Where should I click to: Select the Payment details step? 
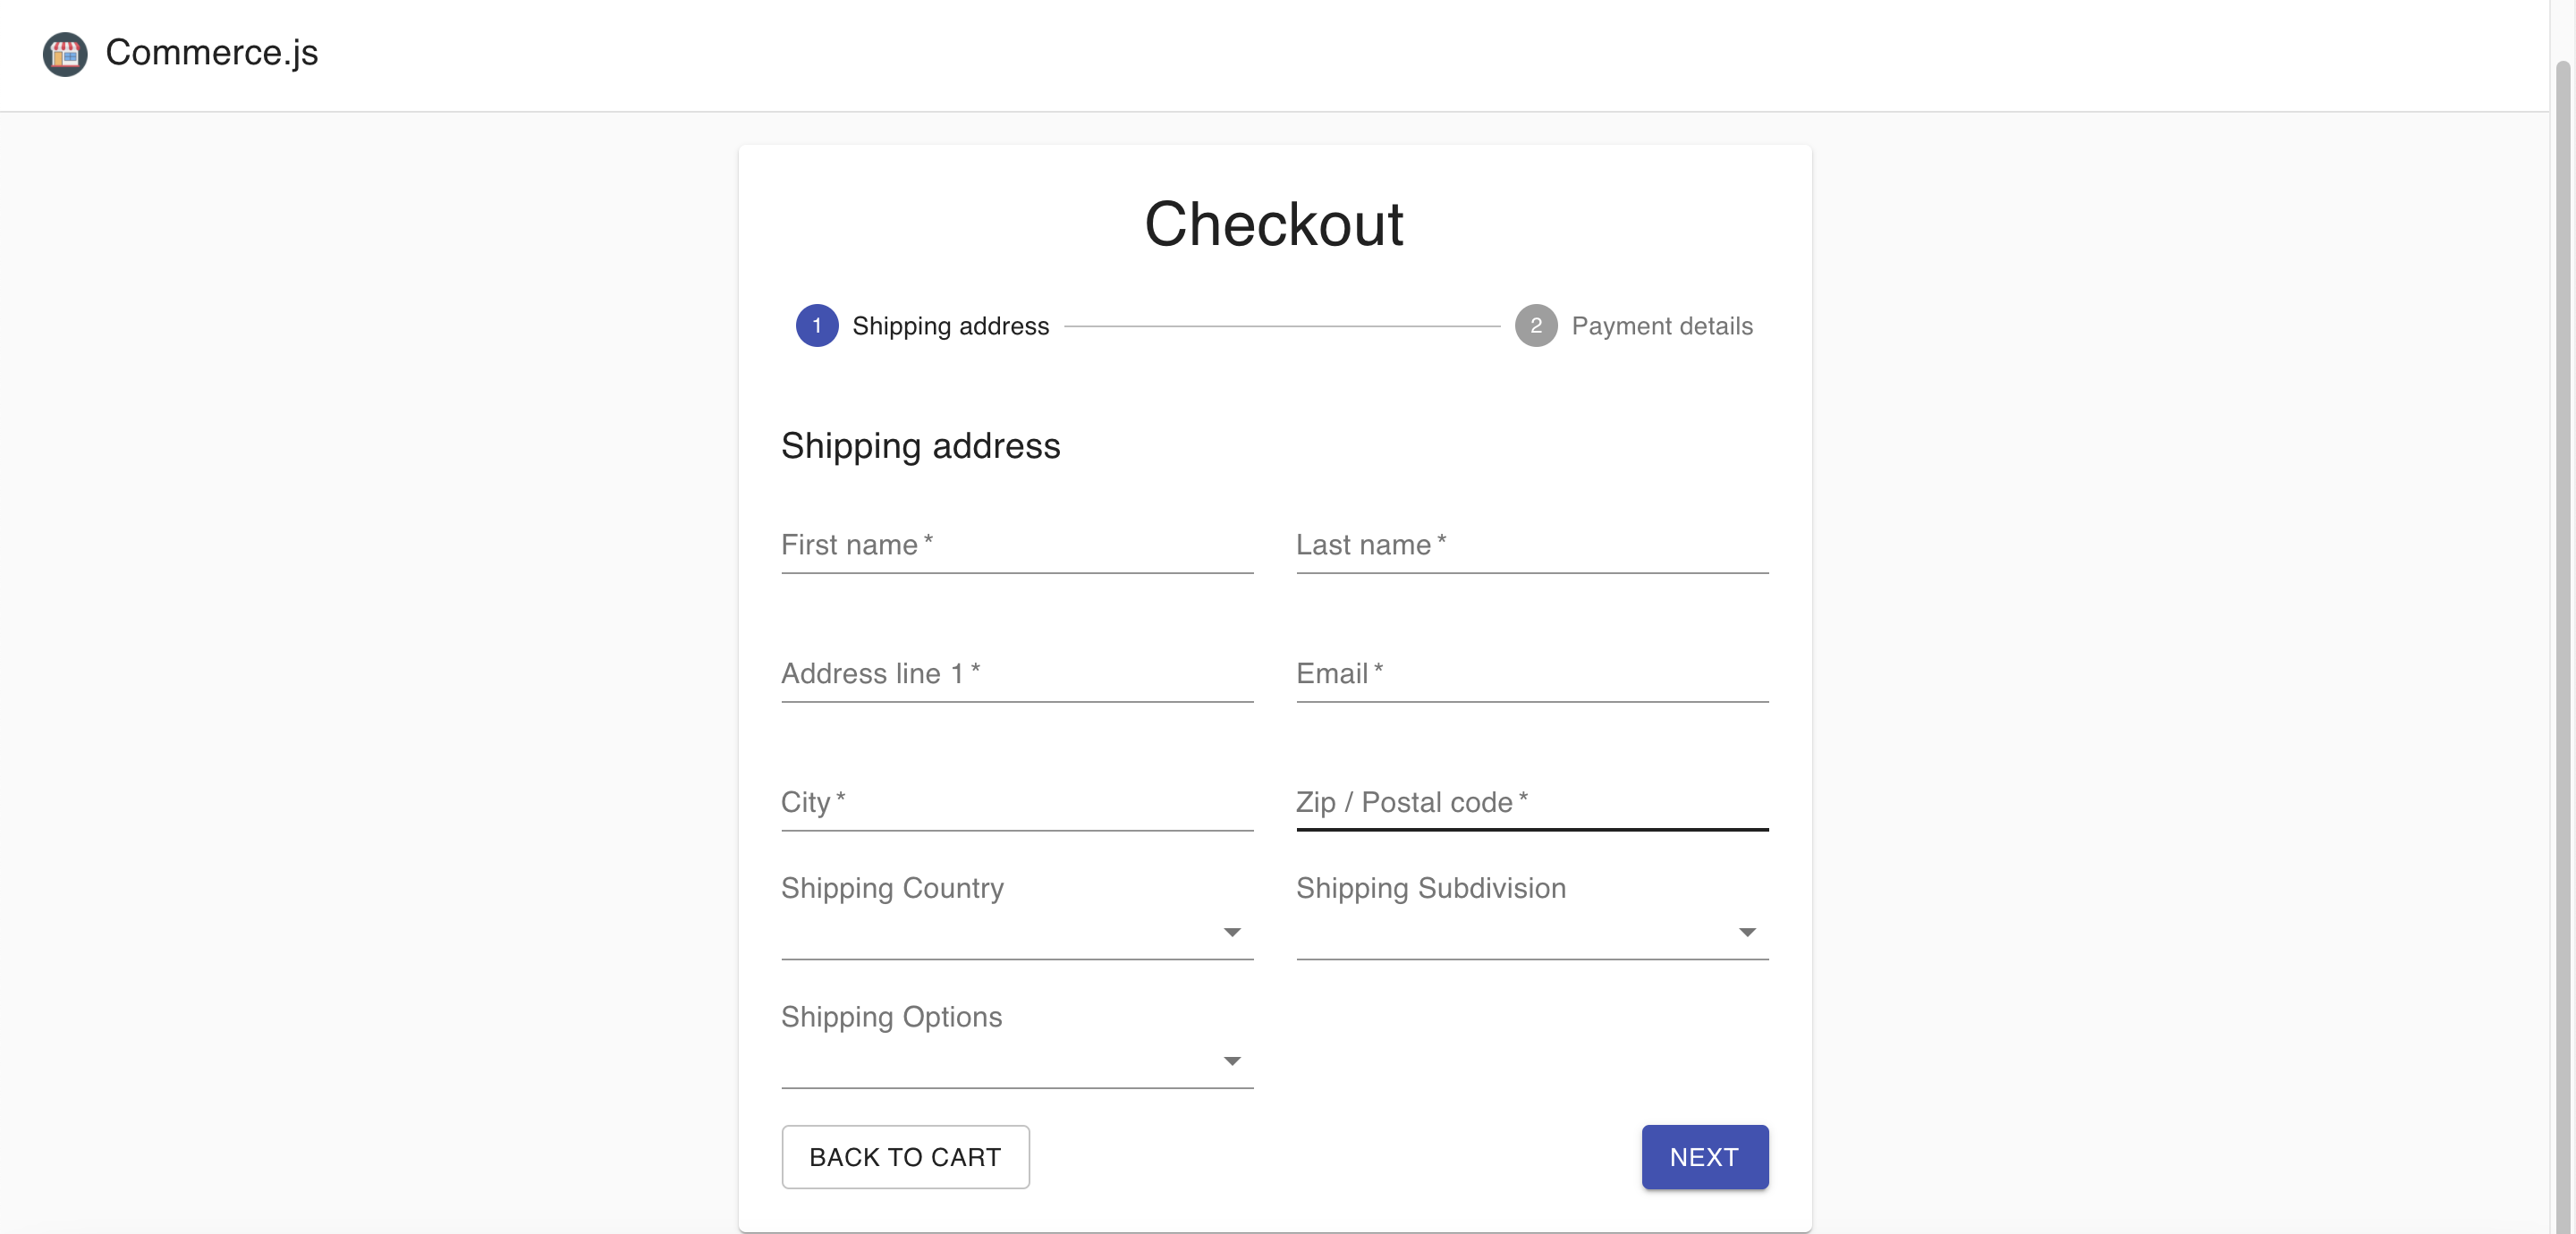pyautogui.click(x=1662, y=325)
